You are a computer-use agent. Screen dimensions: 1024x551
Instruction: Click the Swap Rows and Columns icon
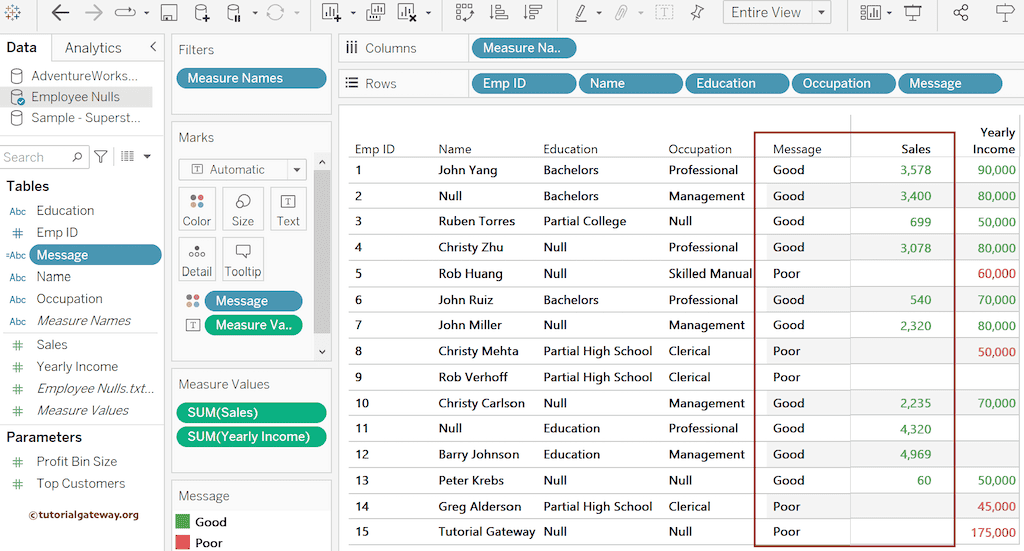(x=464, y=12)
